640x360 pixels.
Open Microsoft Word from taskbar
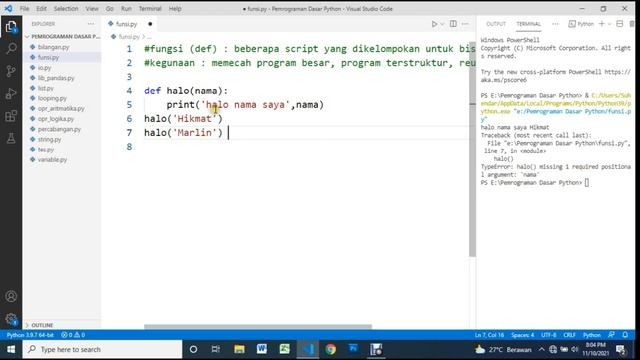pos(262,349)
